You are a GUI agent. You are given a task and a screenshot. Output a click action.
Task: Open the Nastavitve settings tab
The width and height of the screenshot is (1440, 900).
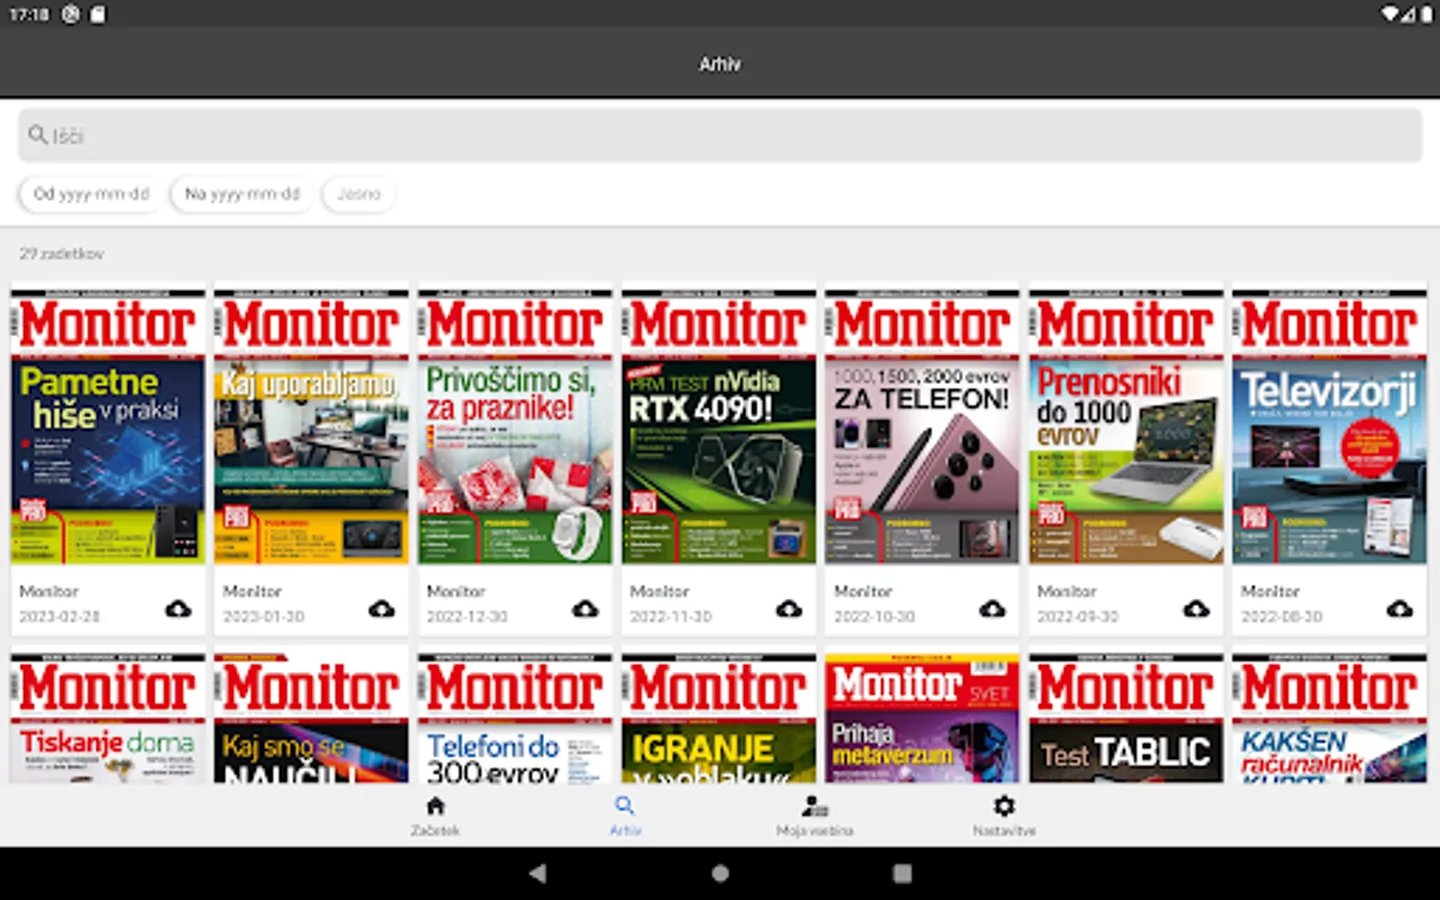pyautogui.click(x=1004, y=816)
